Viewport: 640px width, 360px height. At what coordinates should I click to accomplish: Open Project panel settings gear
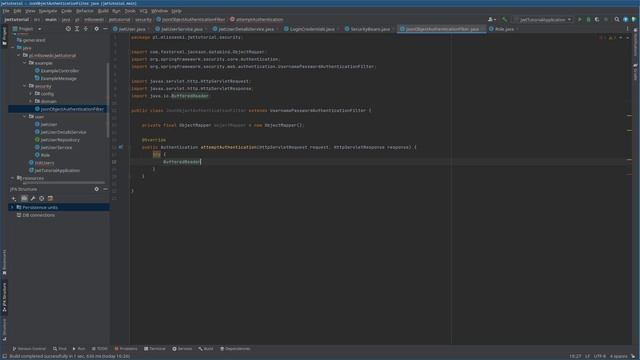[x=96, y=29]
